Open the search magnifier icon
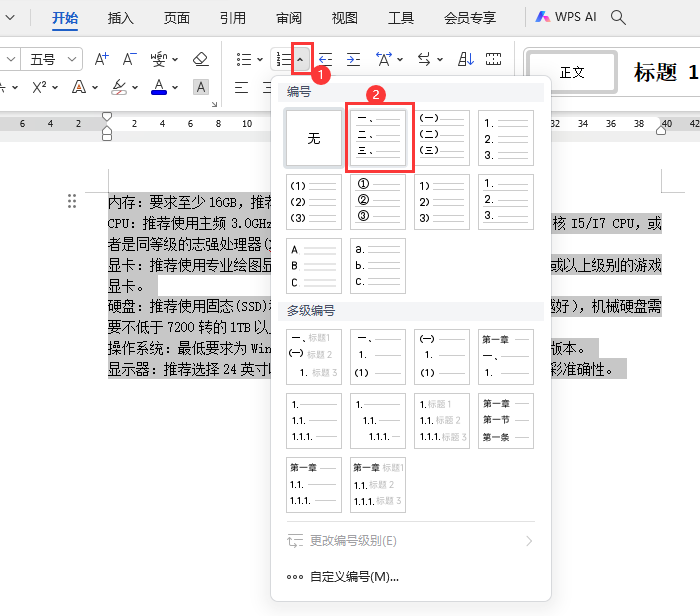 click(618, 17)
